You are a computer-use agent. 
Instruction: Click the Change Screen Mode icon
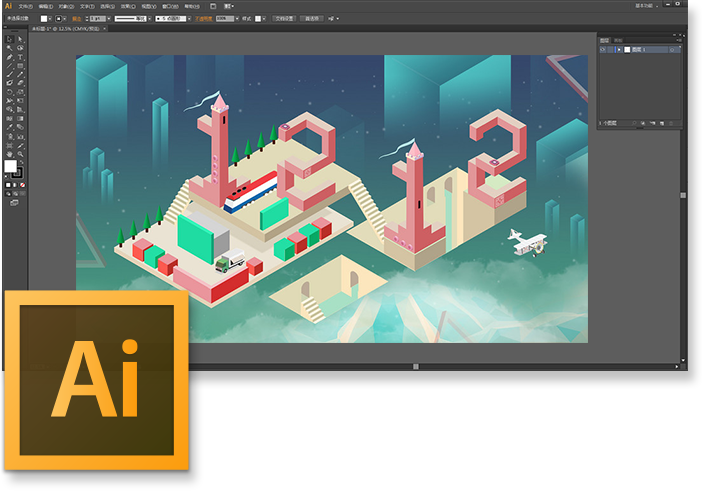[15, 203]
